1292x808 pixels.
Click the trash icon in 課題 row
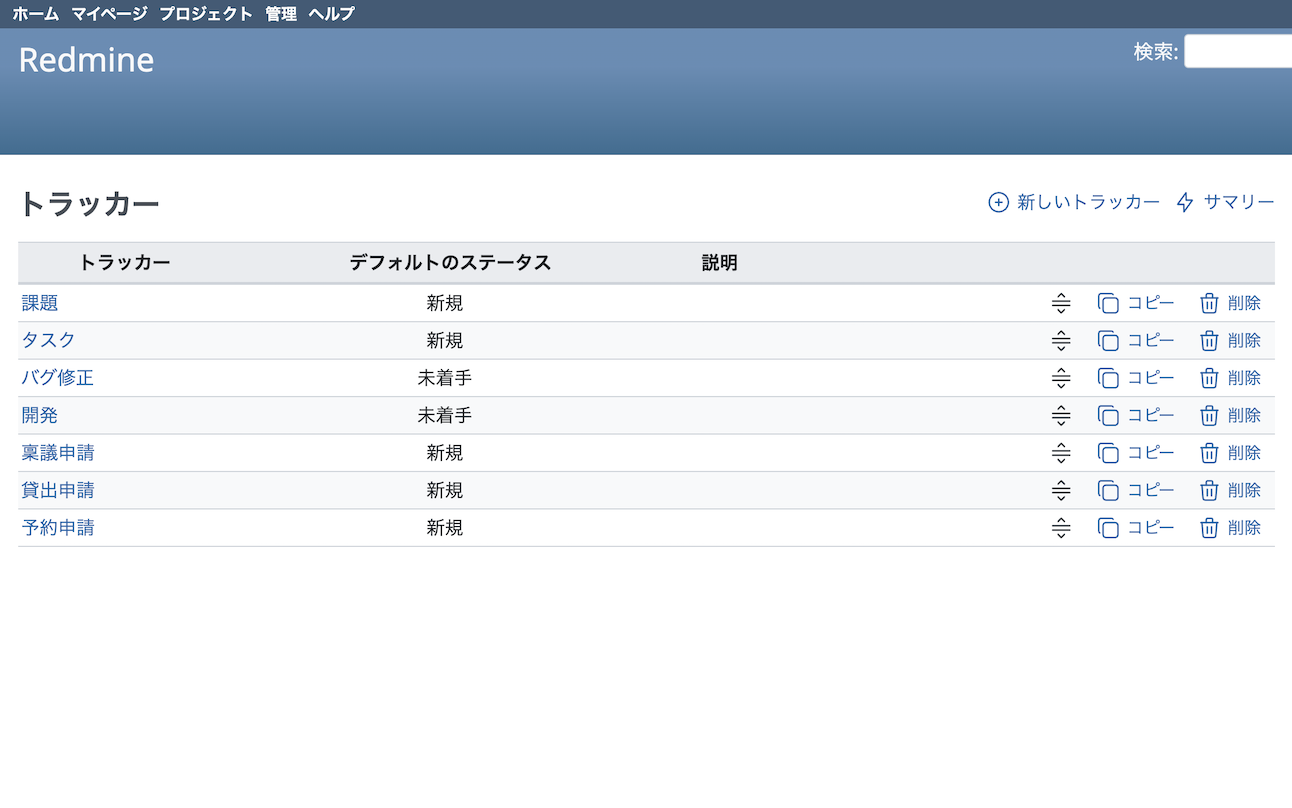tap(1209, 304)
